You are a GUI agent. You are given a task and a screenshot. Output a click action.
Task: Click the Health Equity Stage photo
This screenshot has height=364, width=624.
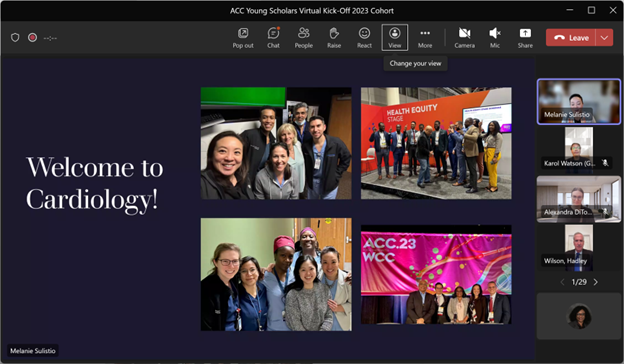436,143
